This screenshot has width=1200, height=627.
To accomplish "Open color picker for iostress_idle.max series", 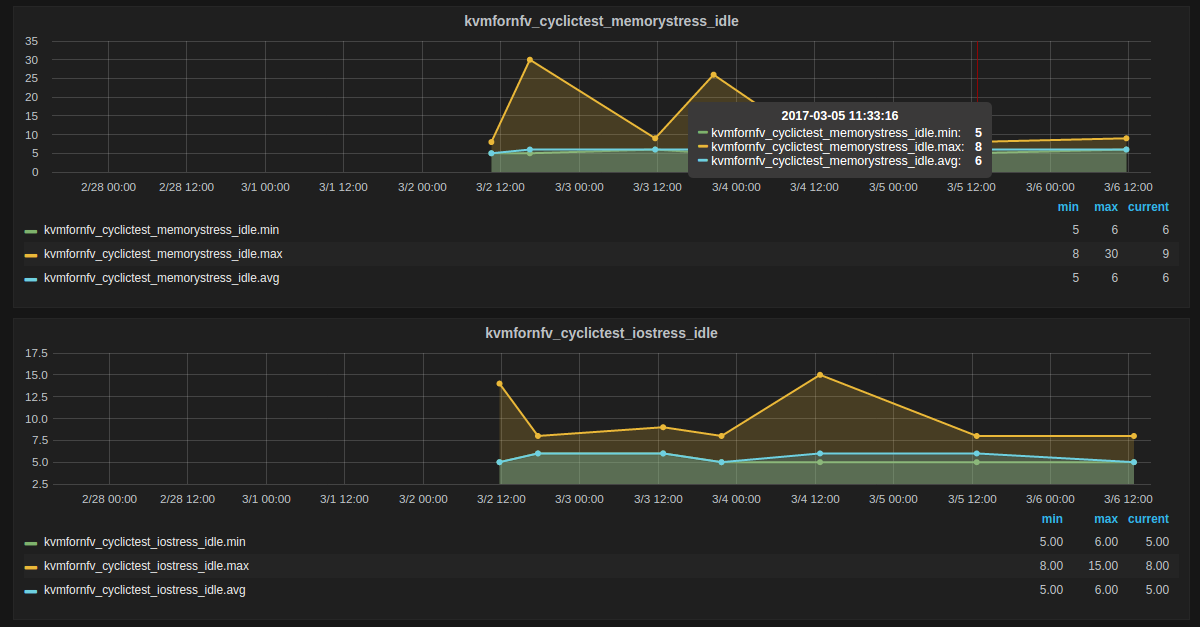I will [x=31, y=567].
